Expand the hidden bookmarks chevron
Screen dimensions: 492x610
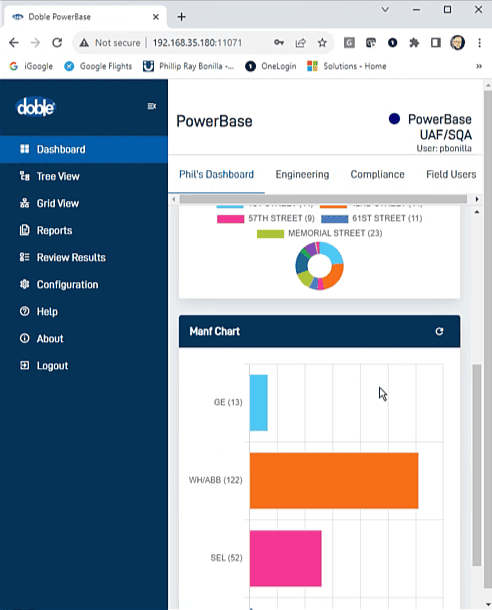(479, 67)
